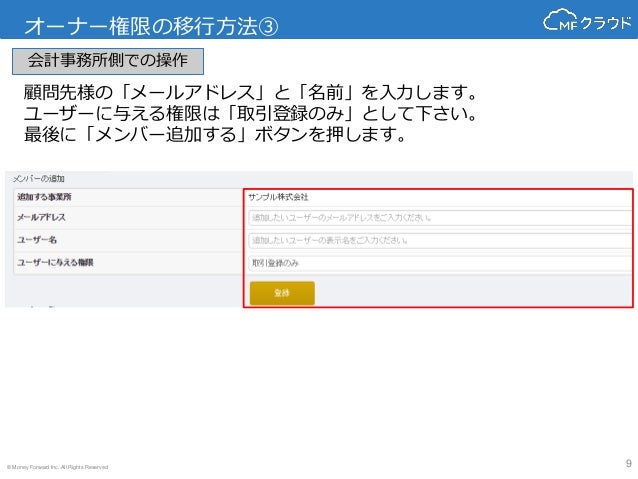Click the 会計事務所側での操作 label box

coord(108,61)
